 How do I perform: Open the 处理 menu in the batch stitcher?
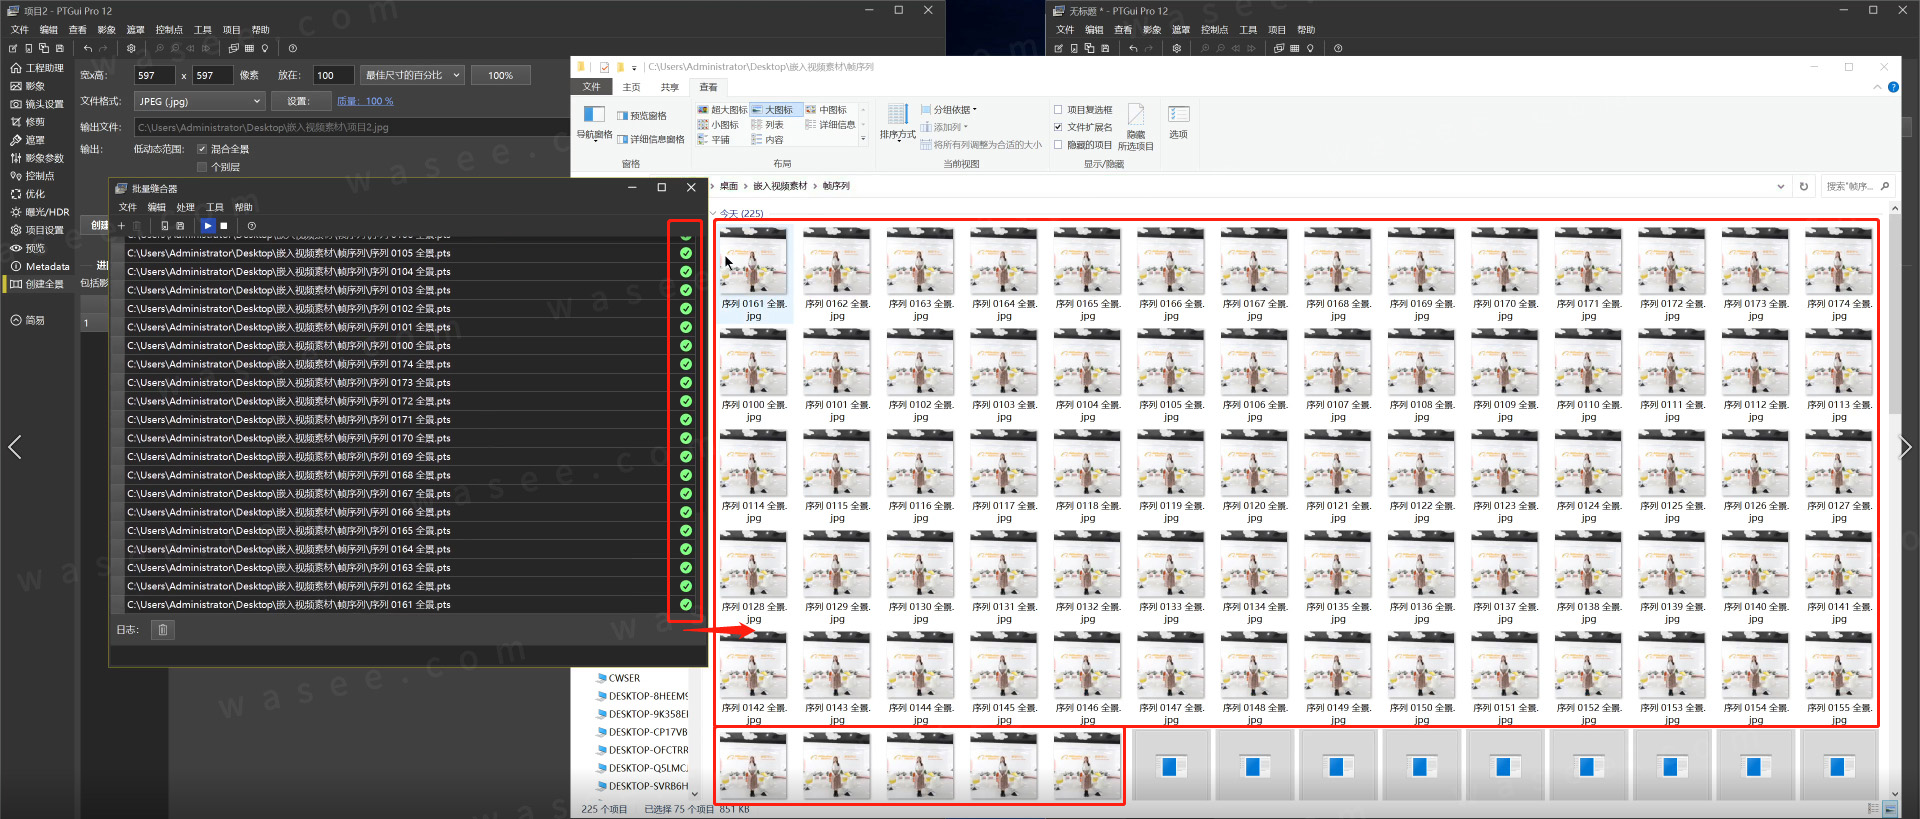(x=186, y=207)
